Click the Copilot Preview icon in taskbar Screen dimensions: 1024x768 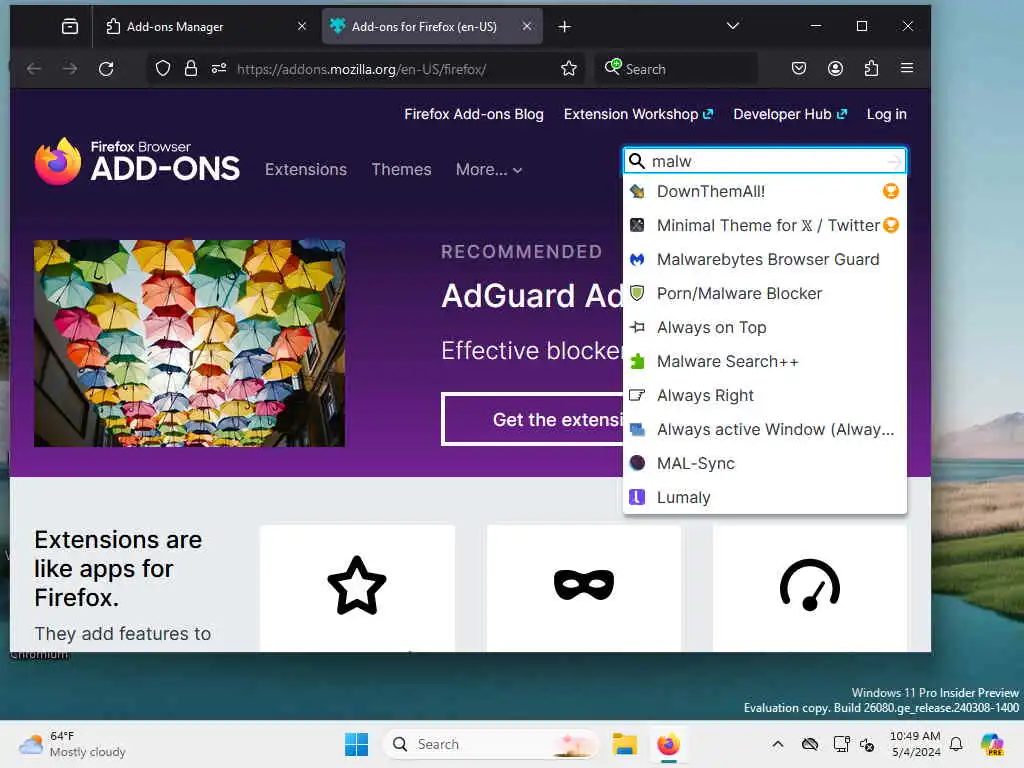(993, 744)
